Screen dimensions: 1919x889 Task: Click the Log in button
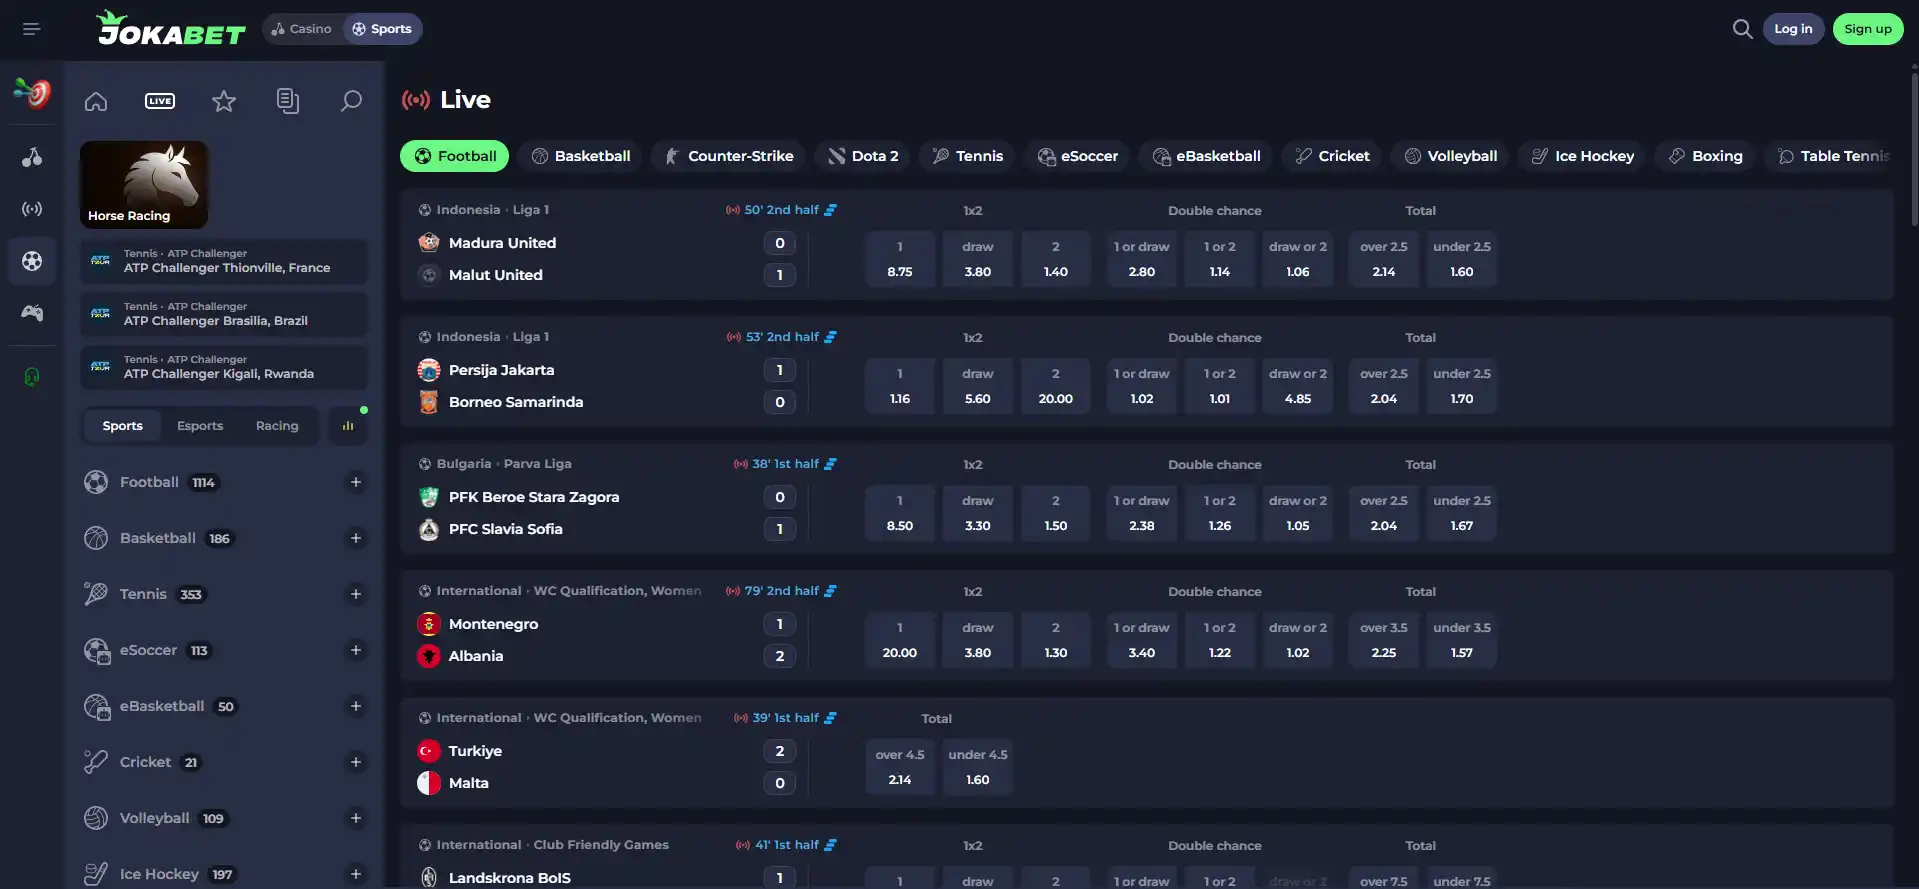pos(1793,29)
